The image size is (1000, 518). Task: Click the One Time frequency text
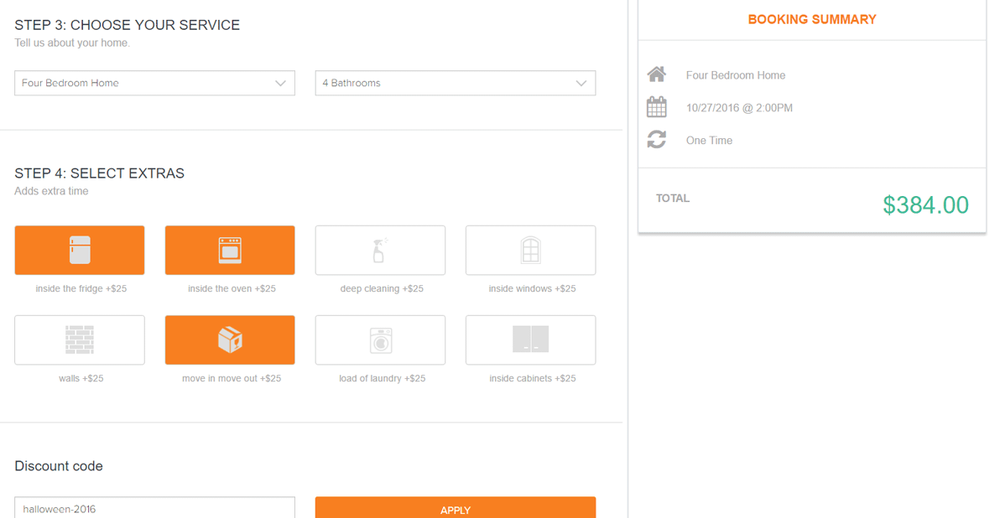tap(709, 140)
